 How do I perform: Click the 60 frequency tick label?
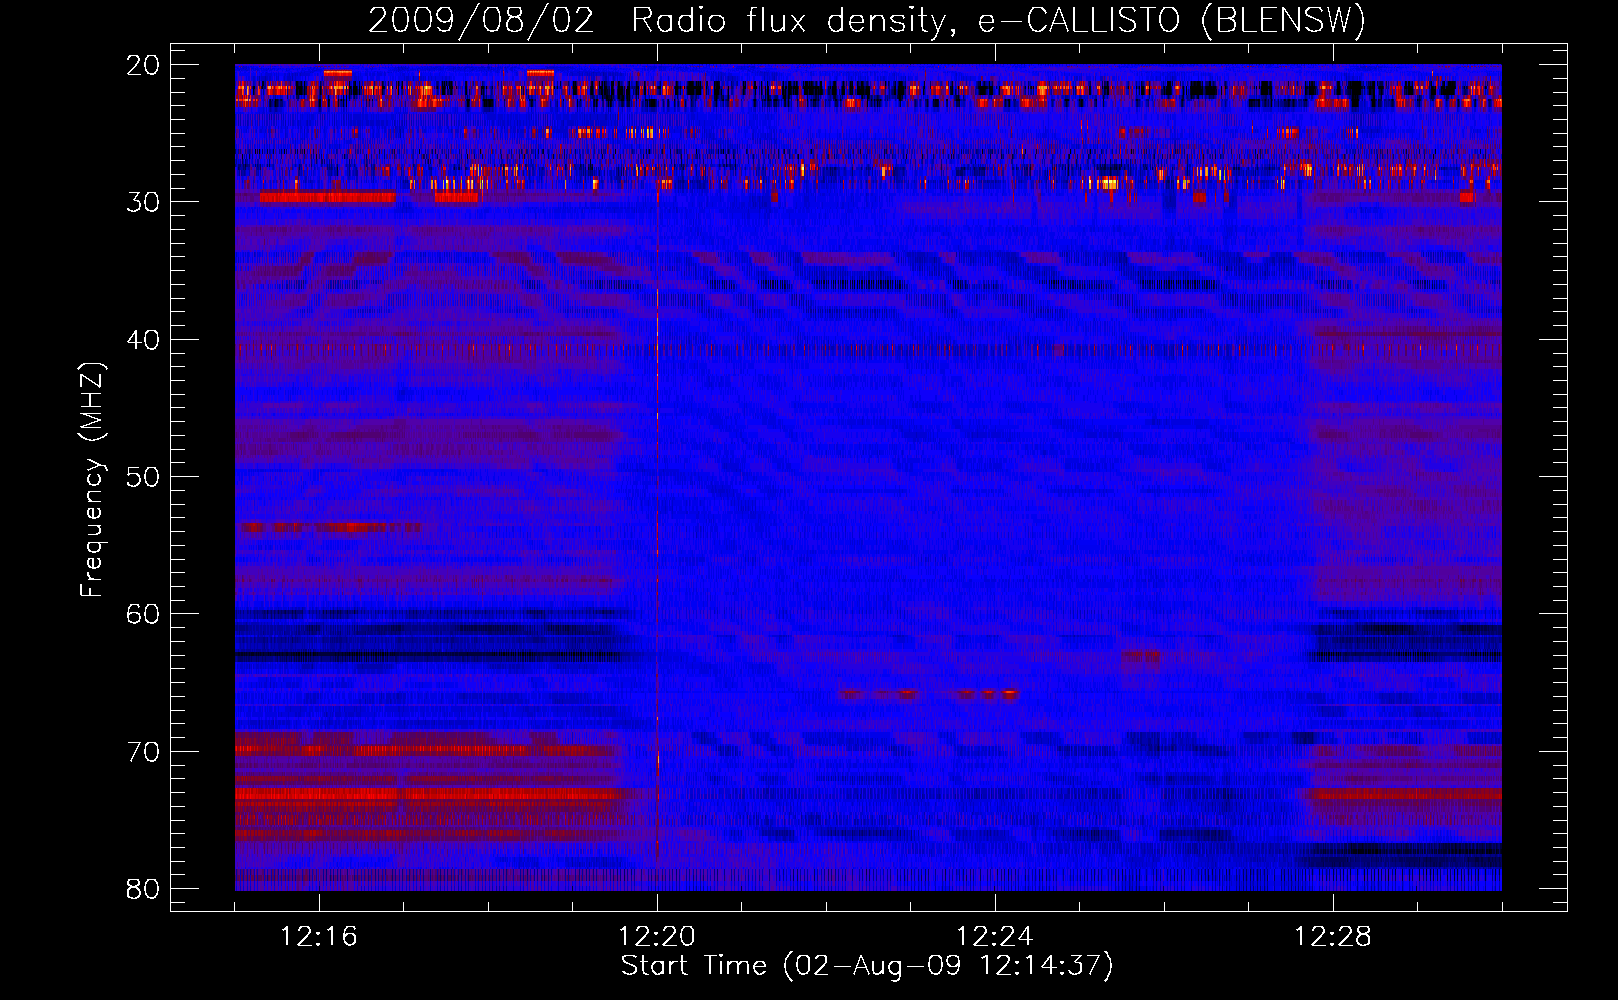point(143,613)
